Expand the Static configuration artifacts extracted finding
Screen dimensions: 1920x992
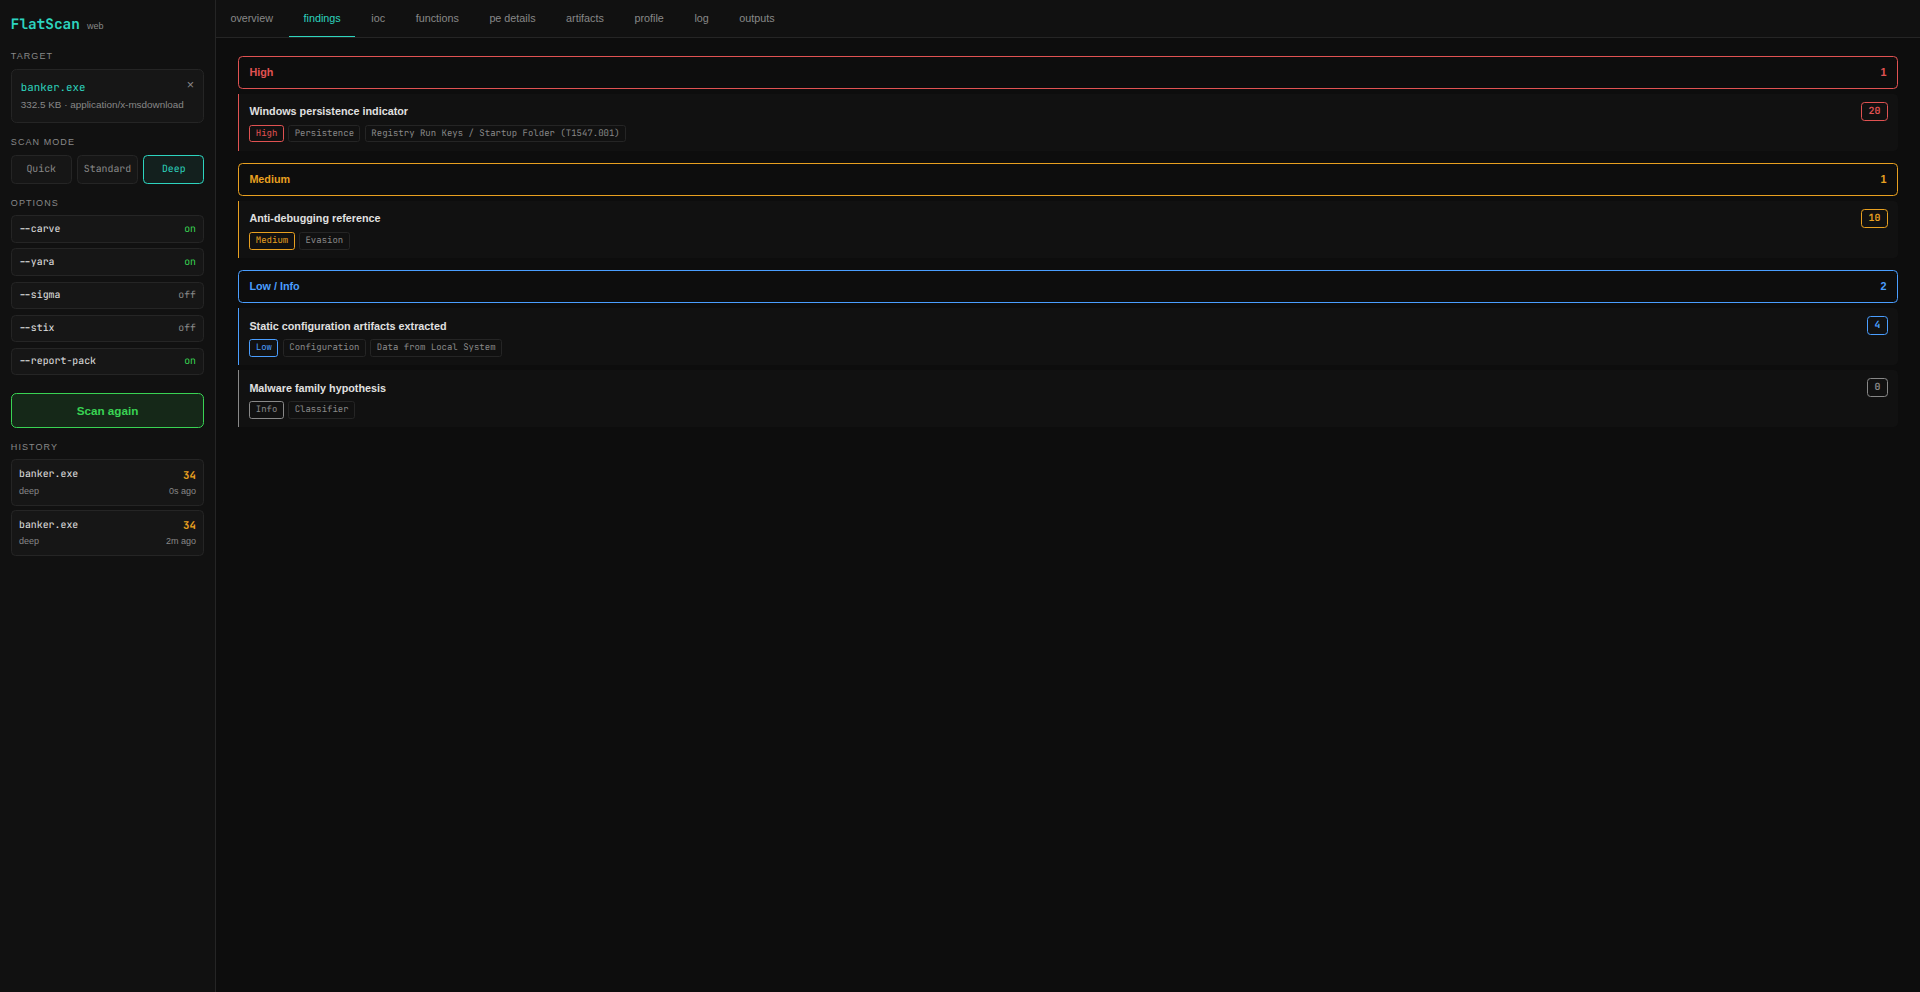[1067, 337]
